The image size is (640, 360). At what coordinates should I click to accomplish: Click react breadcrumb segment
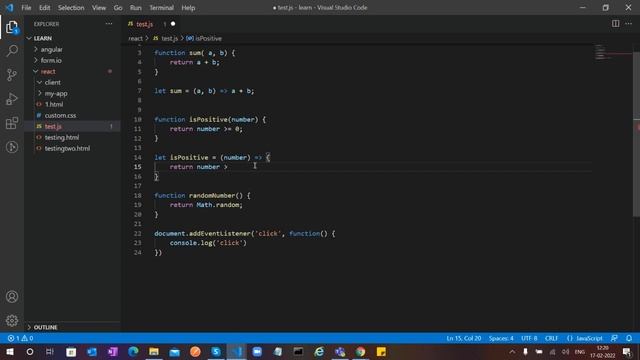coord(135,38)
